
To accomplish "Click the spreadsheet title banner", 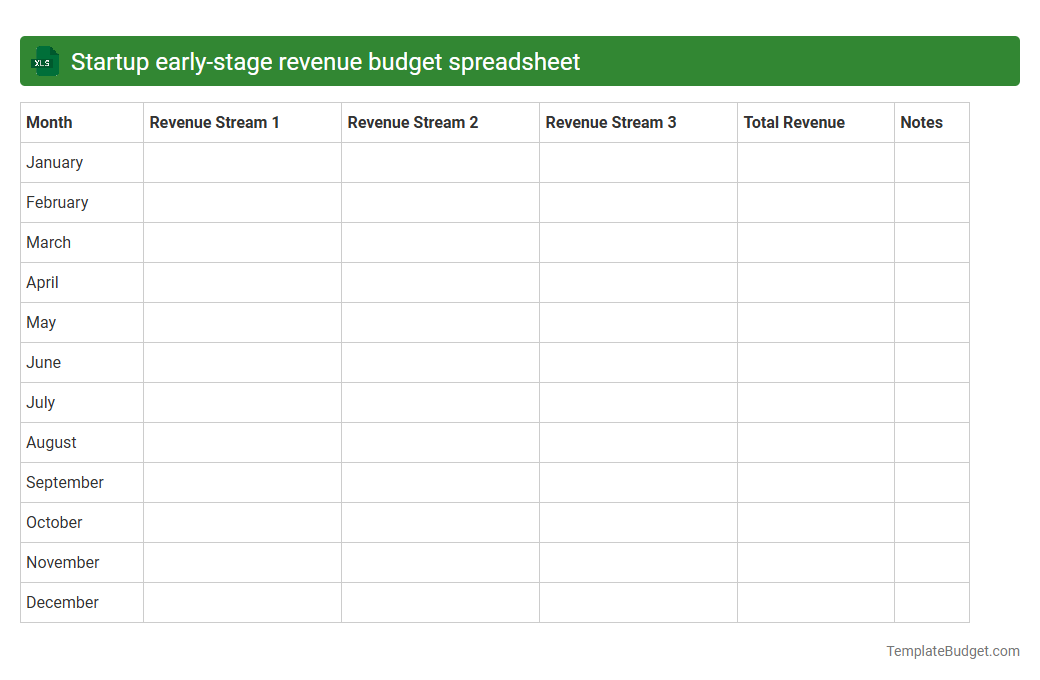I will pos(520,61).
